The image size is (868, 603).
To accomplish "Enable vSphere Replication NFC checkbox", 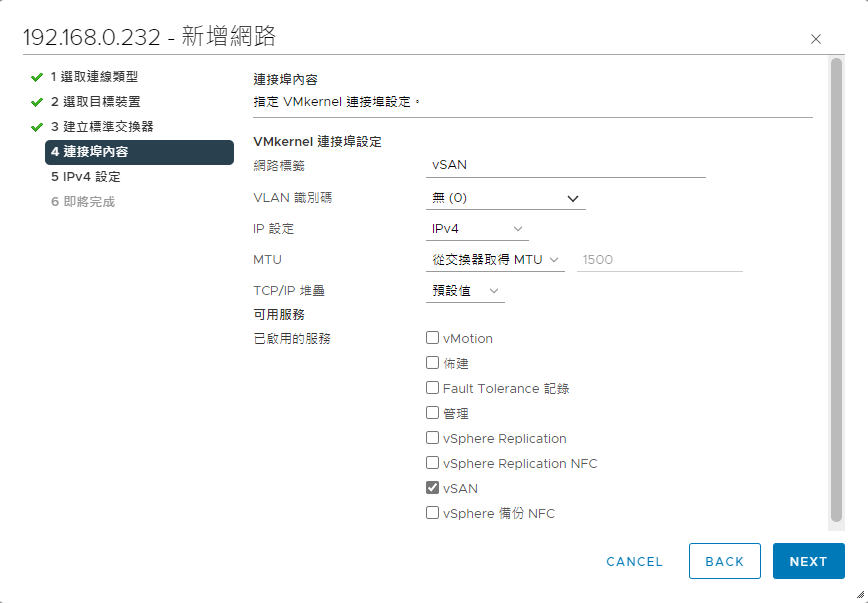I will tap(433, 463).
